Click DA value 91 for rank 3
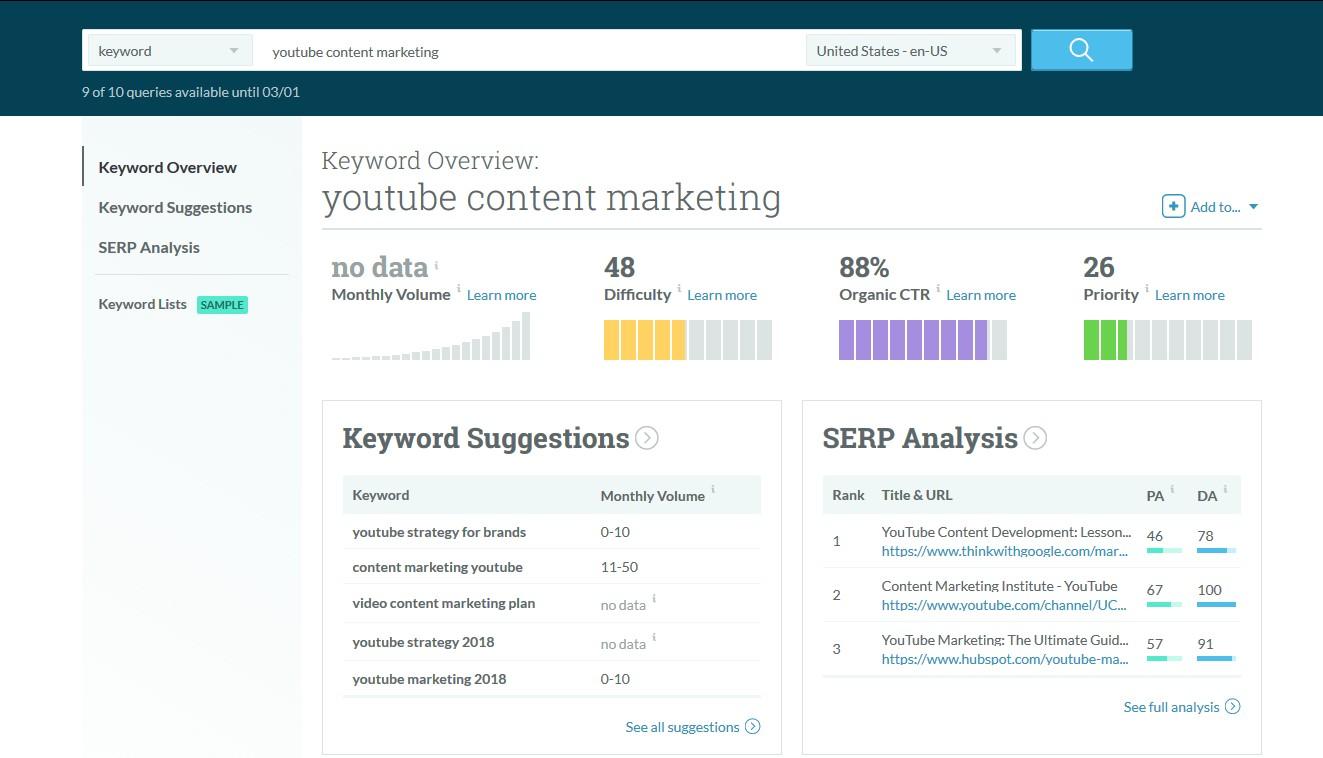 click(x=1205, y=644)
